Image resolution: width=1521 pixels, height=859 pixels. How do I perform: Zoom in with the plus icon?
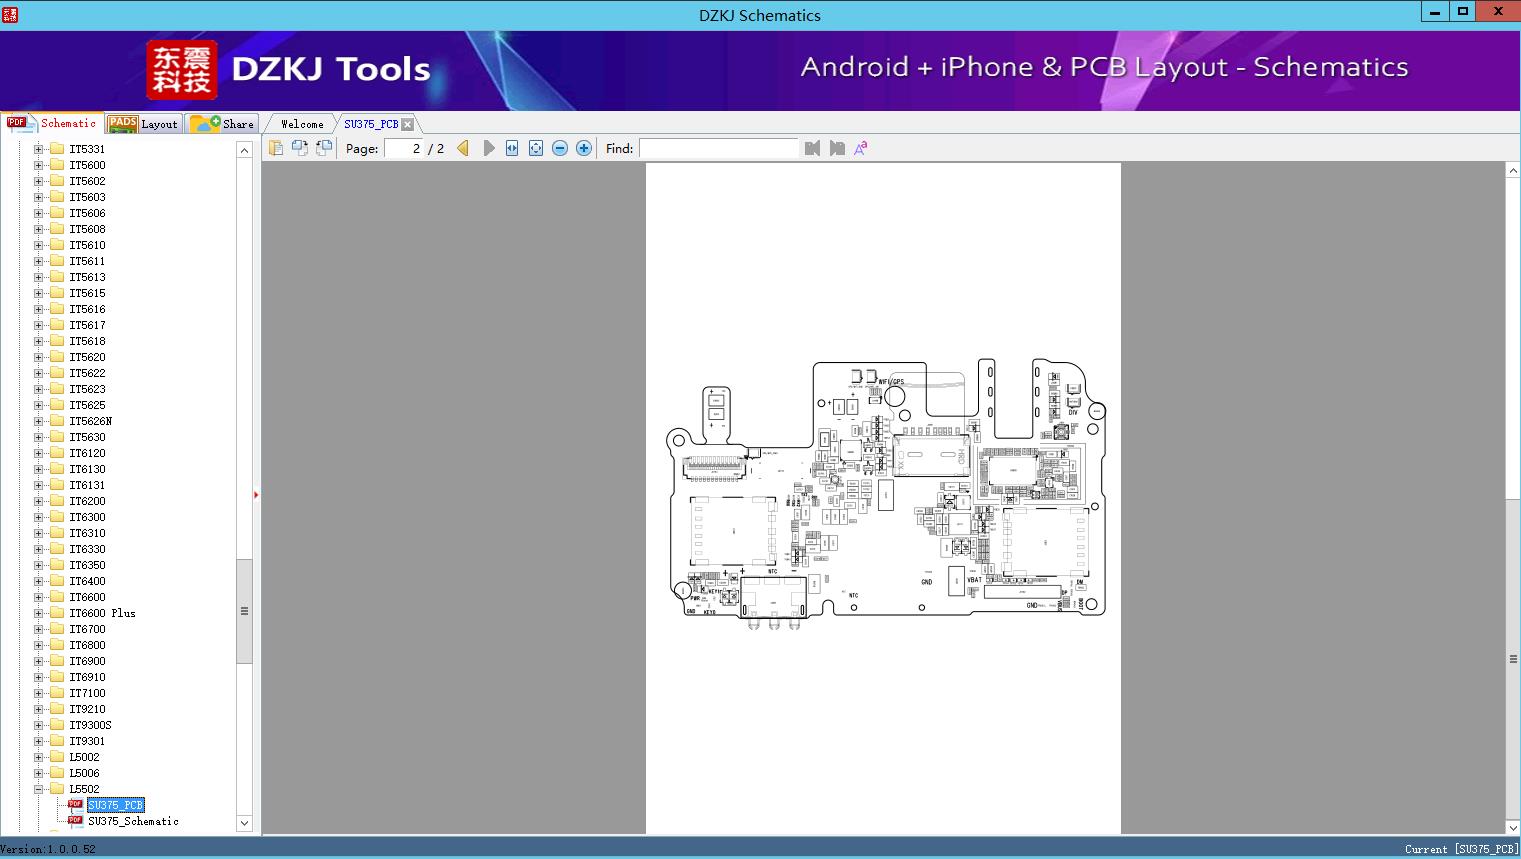pyautogui.click(x=584, y=148)
